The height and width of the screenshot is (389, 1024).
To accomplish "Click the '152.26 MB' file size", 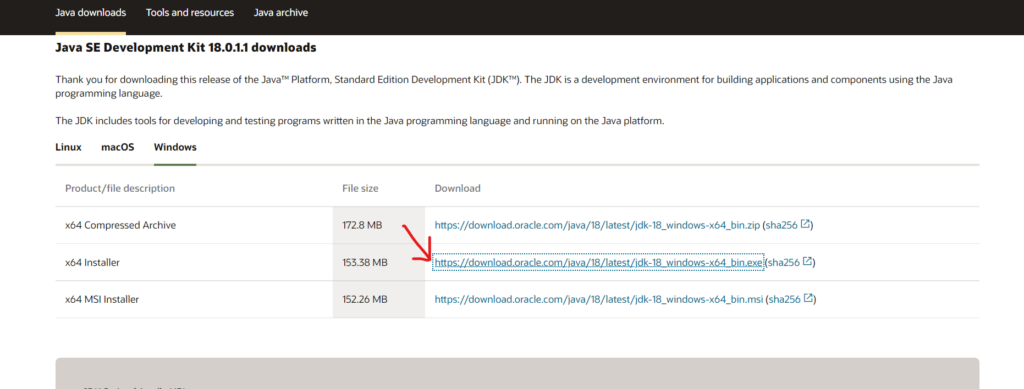I will (x=365, y=300).
